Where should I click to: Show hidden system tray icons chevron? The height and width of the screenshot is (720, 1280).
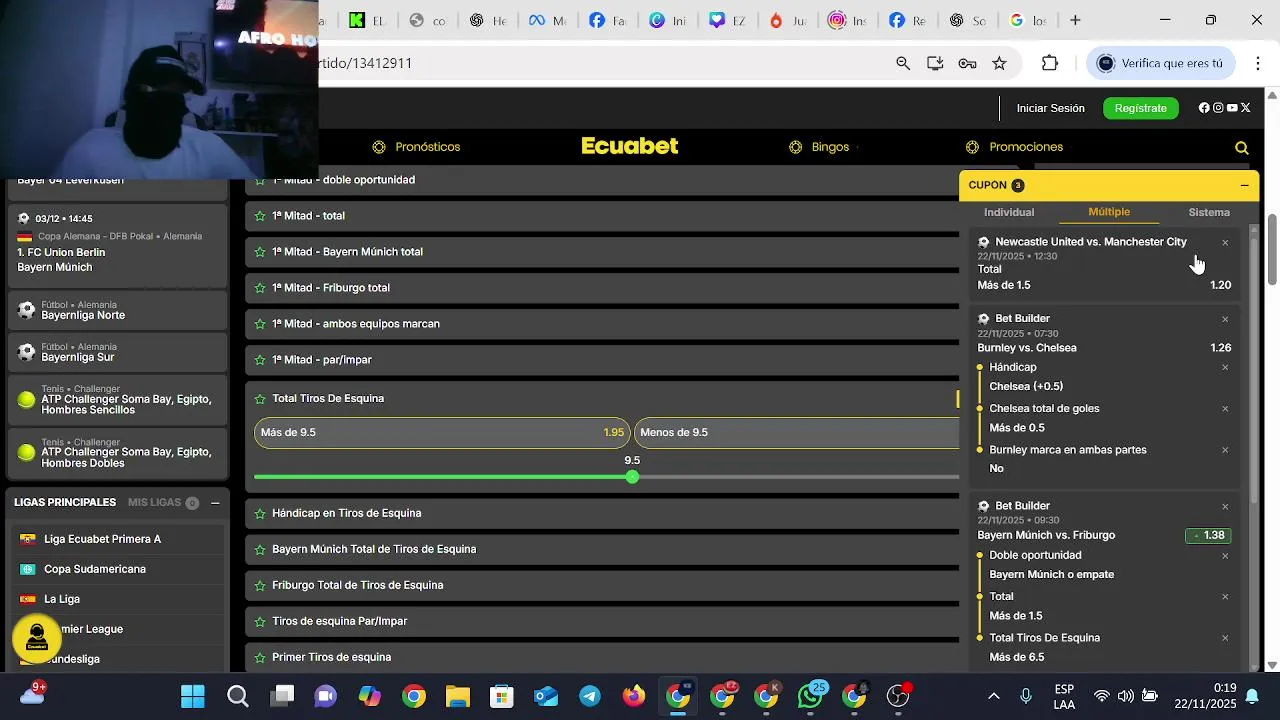click(993, 696)
